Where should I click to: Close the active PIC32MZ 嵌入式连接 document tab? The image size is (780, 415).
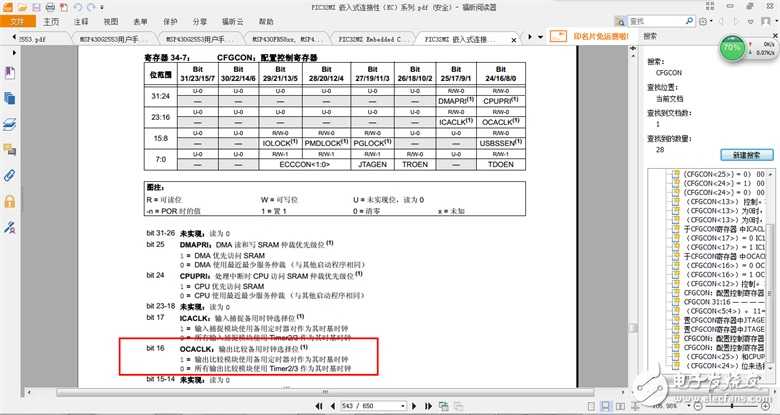(x=514, y=39)
